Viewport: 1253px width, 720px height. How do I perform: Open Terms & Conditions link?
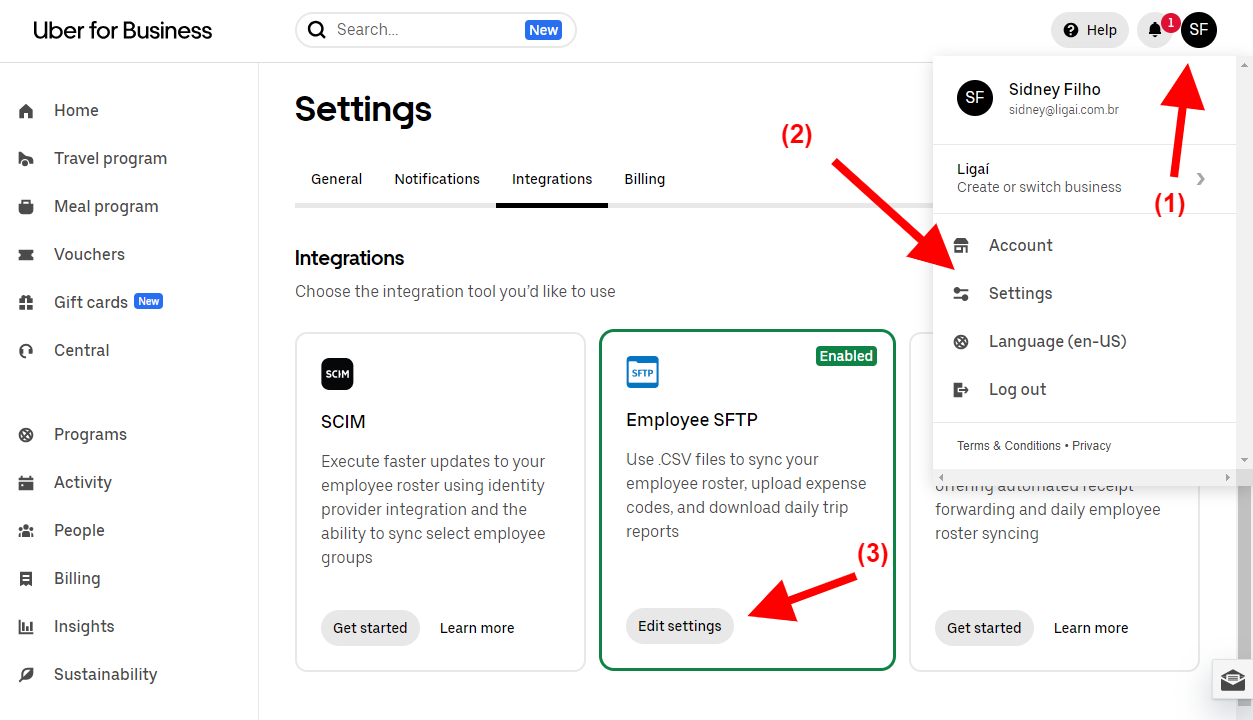(1008, 446)
